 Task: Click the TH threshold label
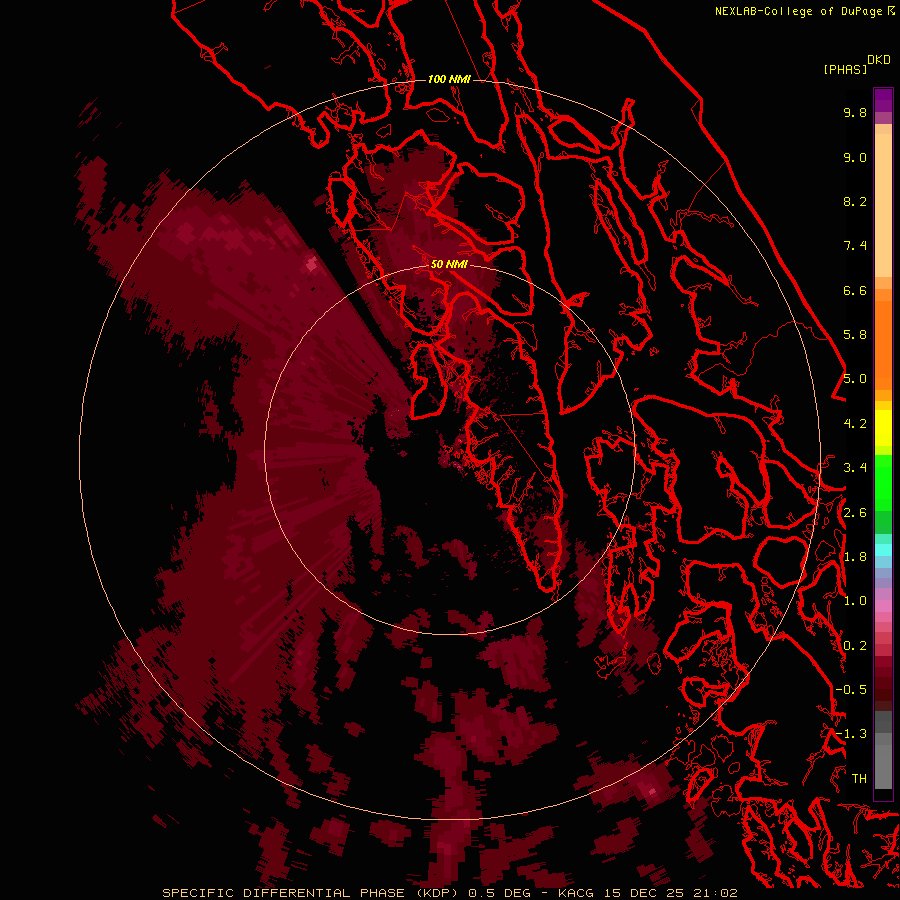click(x=859, y=779)
